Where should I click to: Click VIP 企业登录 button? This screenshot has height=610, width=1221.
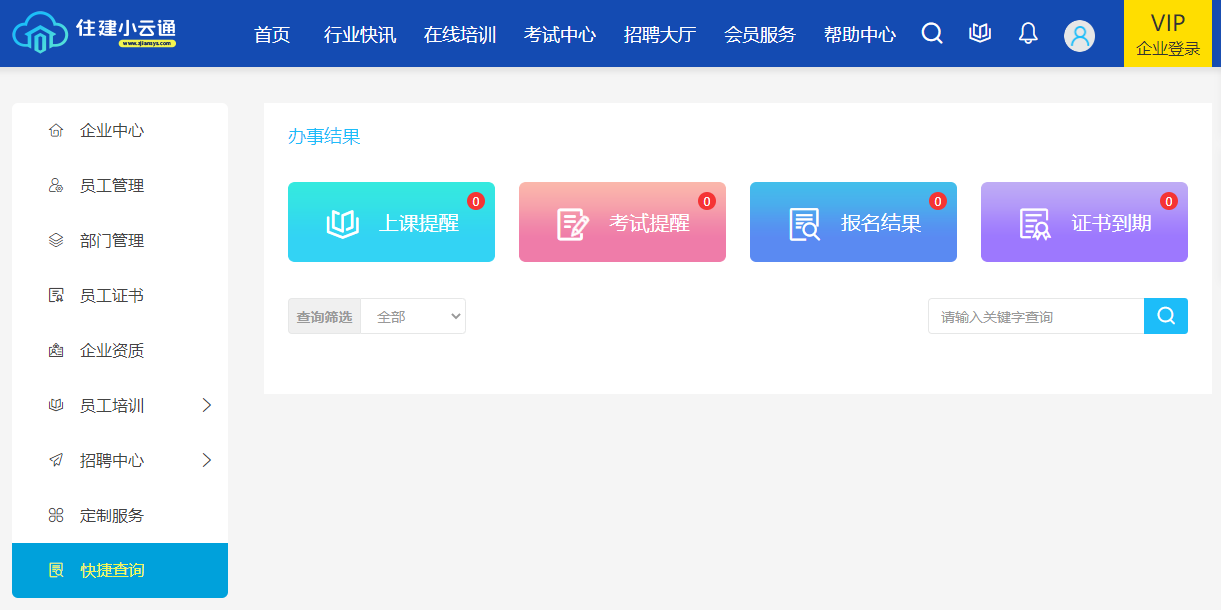pyautogui.click(x=1168, y=34)
